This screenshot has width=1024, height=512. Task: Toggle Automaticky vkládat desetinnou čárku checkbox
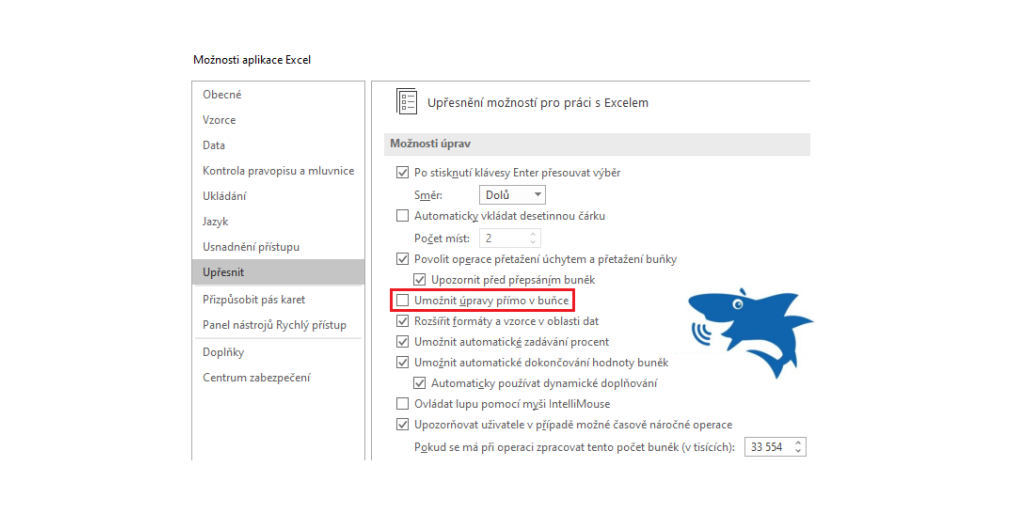click(402, 216)
